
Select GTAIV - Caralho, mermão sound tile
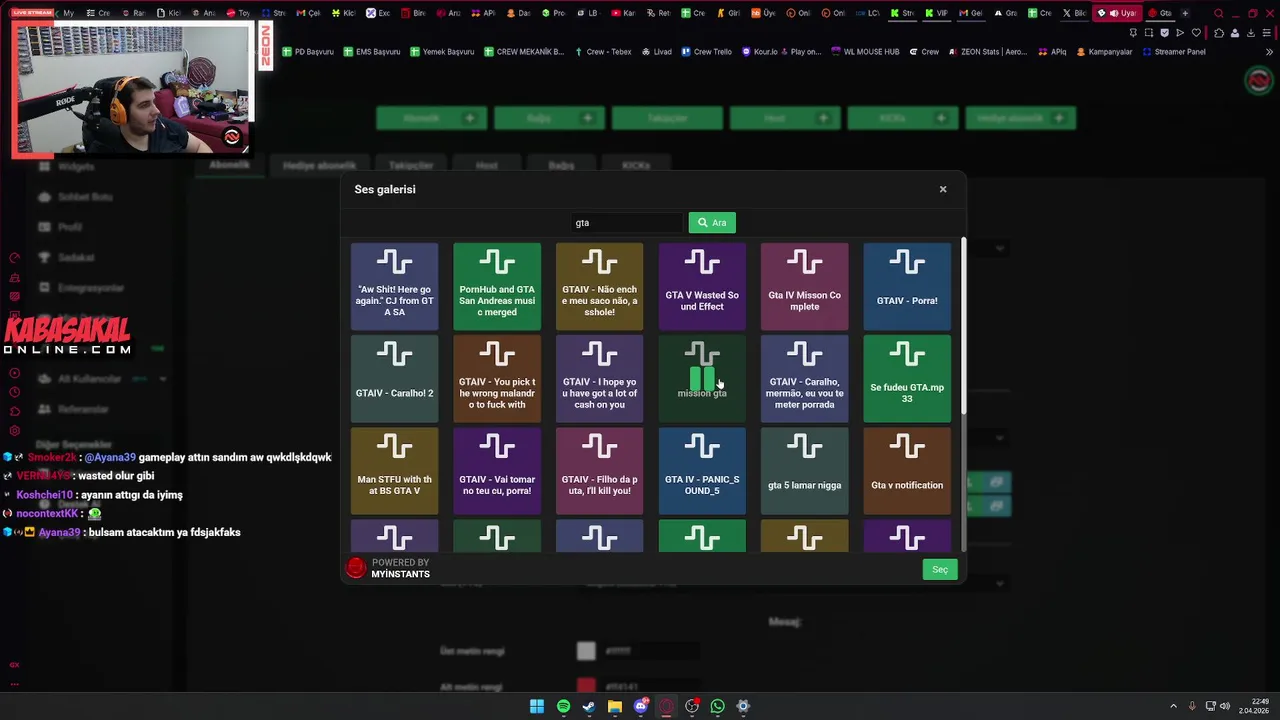pyautogui.click(x=804, y=379)
